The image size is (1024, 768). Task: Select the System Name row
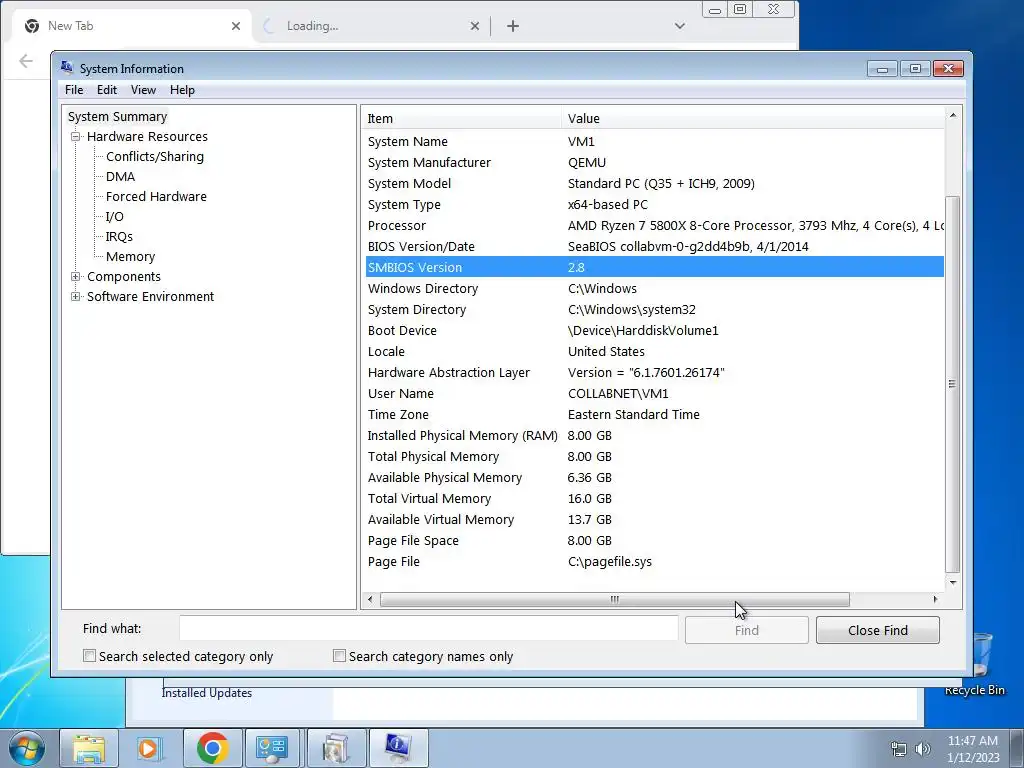[654, 142]
